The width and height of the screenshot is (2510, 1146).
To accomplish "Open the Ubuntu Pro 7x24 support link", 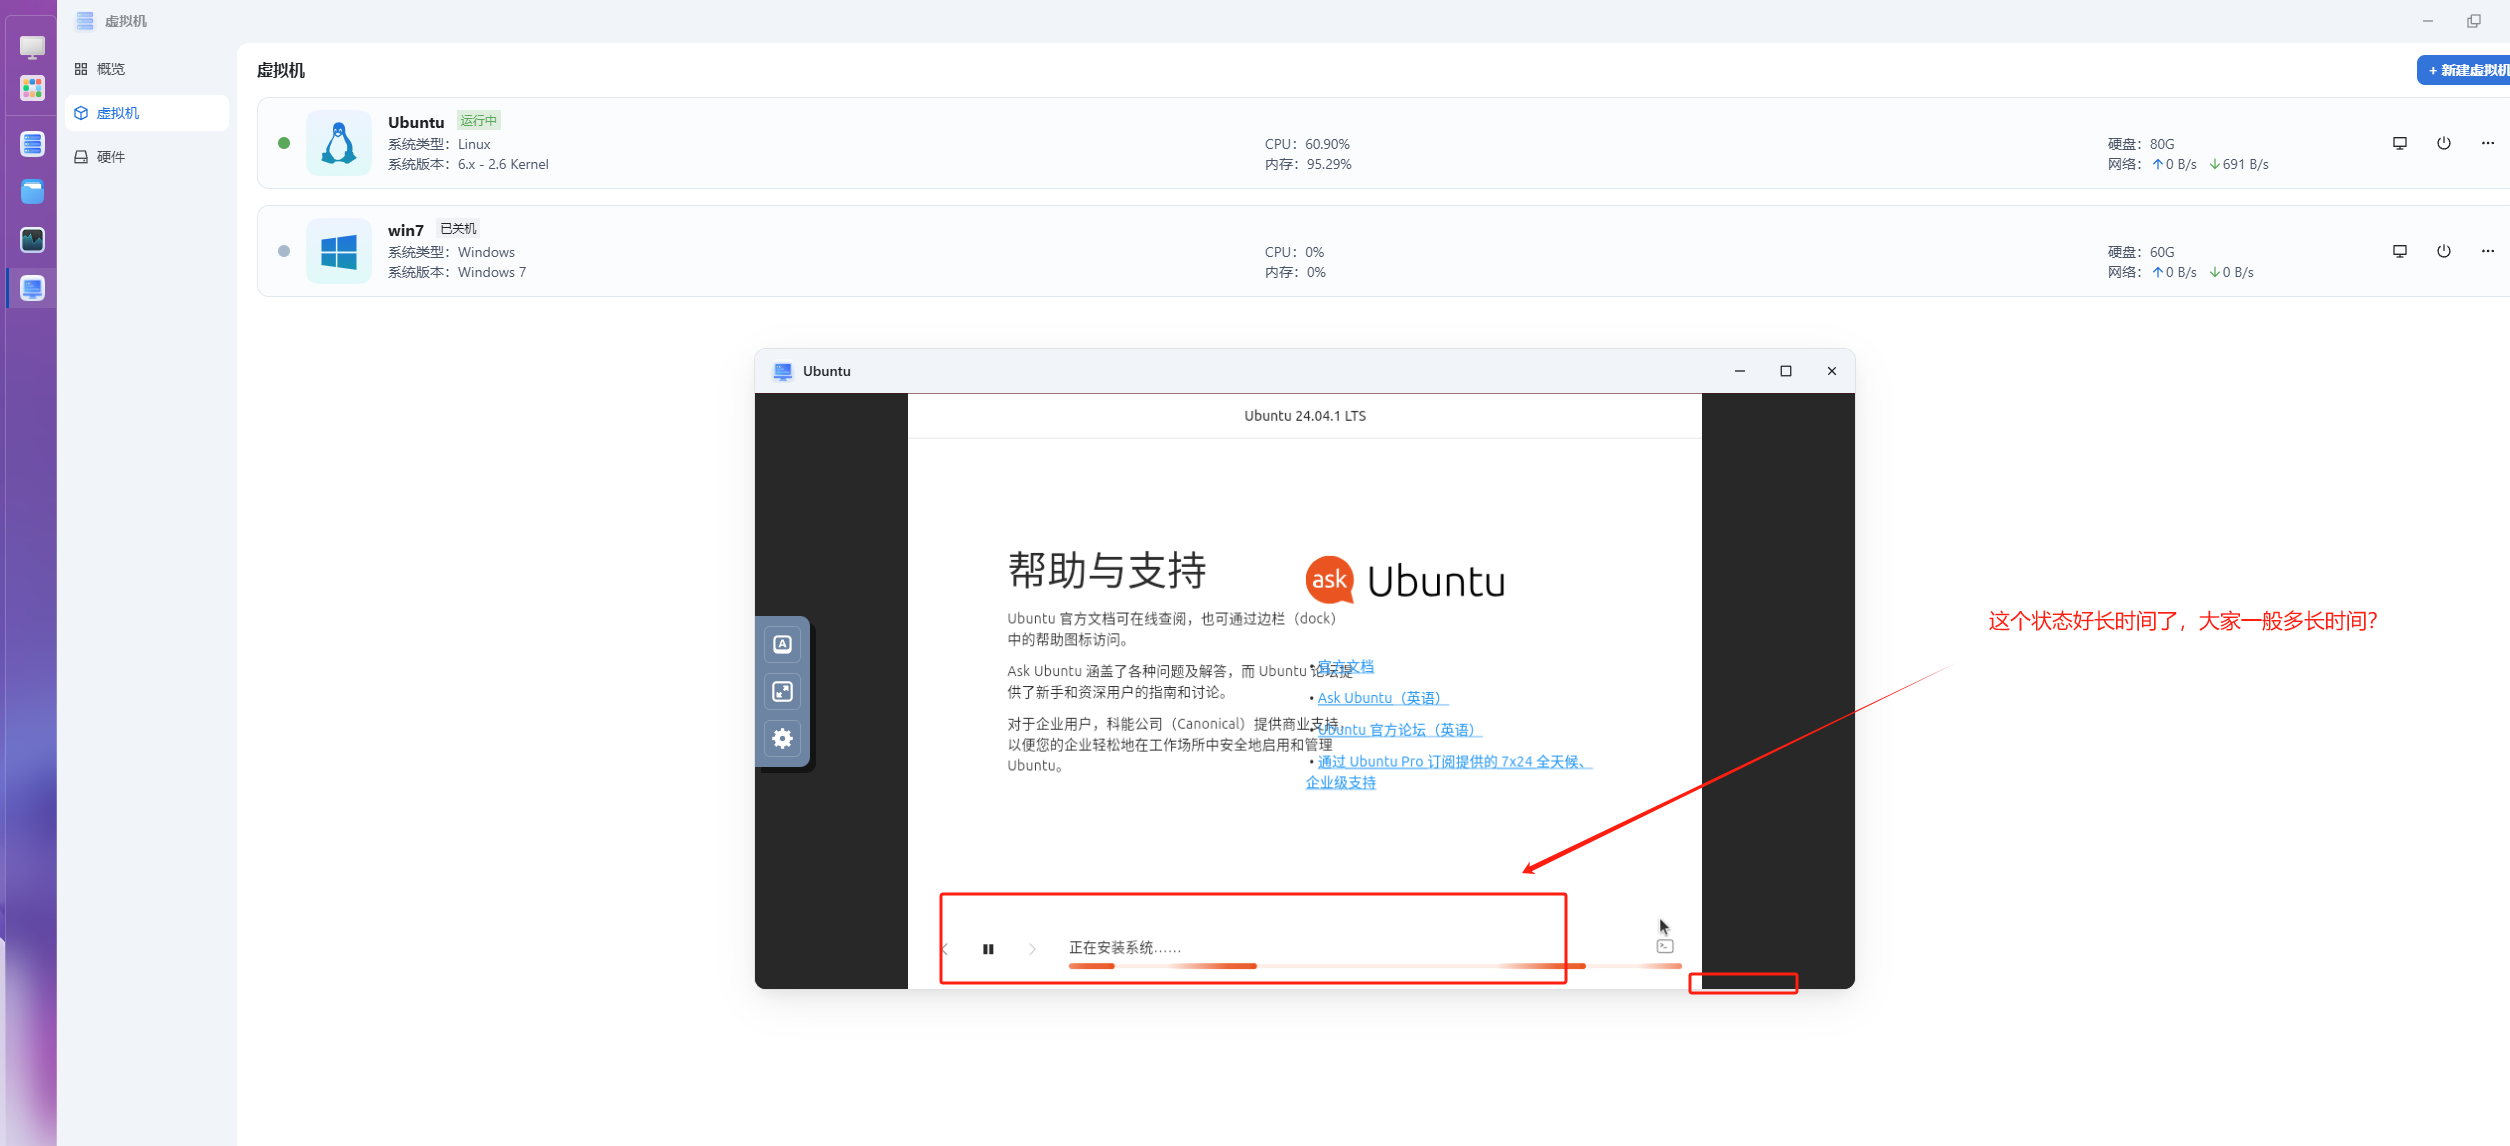I will click(1449, 772).
